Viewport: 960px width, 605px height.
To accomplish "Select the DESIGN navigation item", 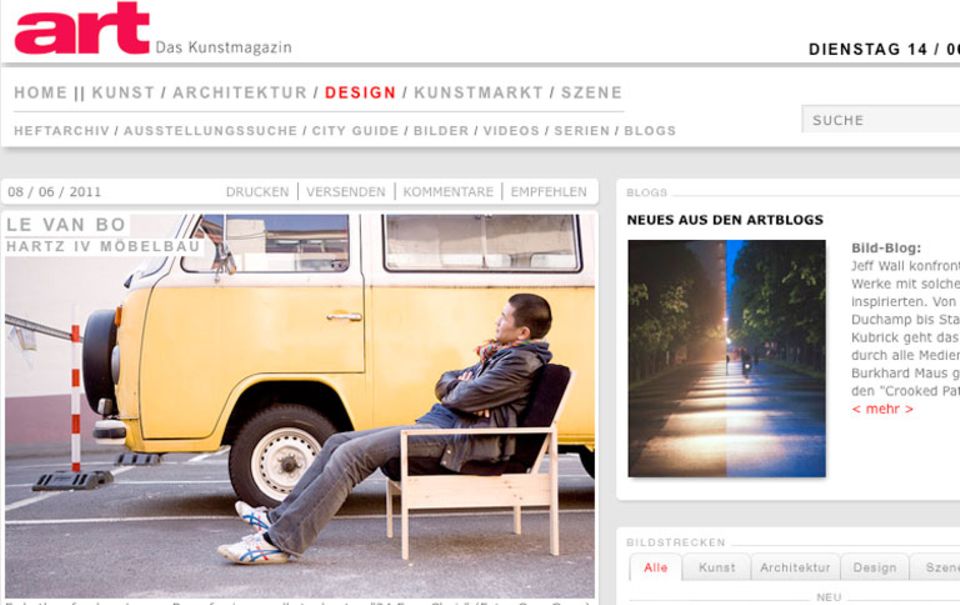I will click(x=360, y=92).
